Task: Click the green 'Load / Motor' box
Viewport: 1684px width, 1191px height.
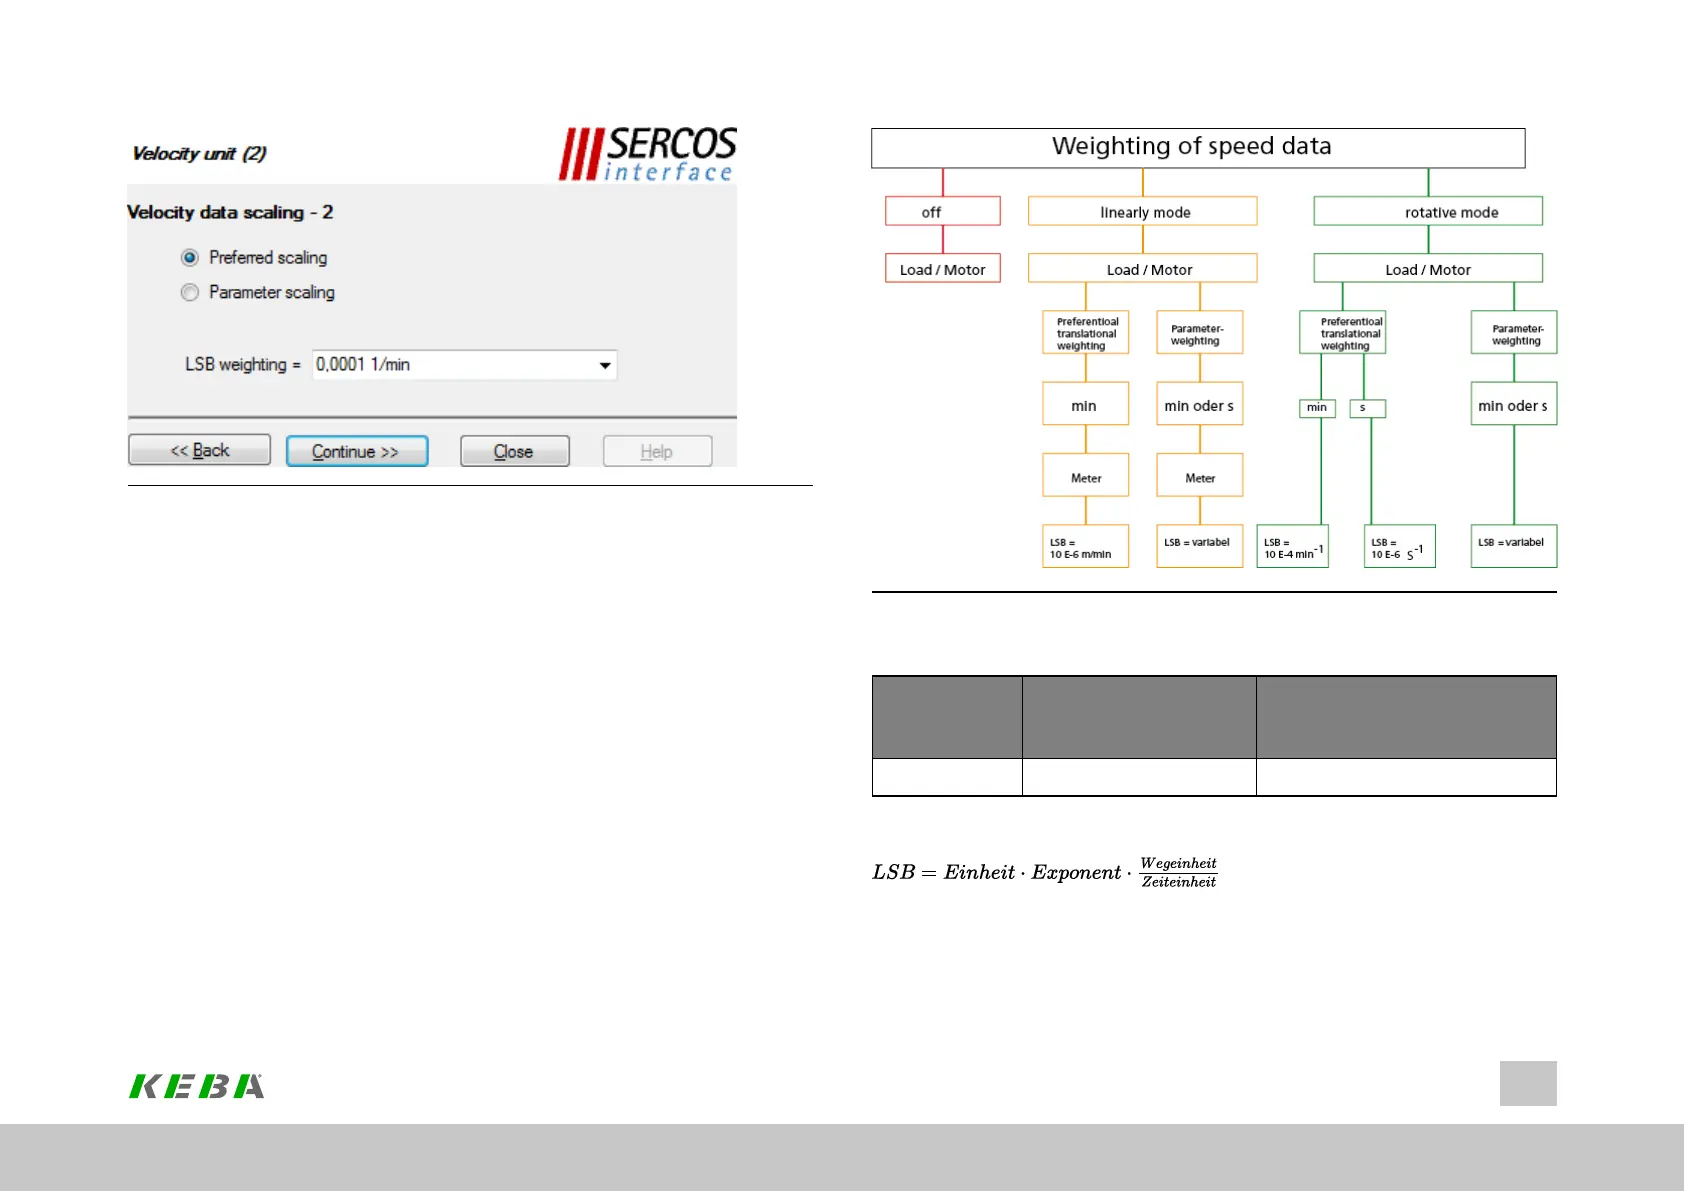Action: 1428,268
